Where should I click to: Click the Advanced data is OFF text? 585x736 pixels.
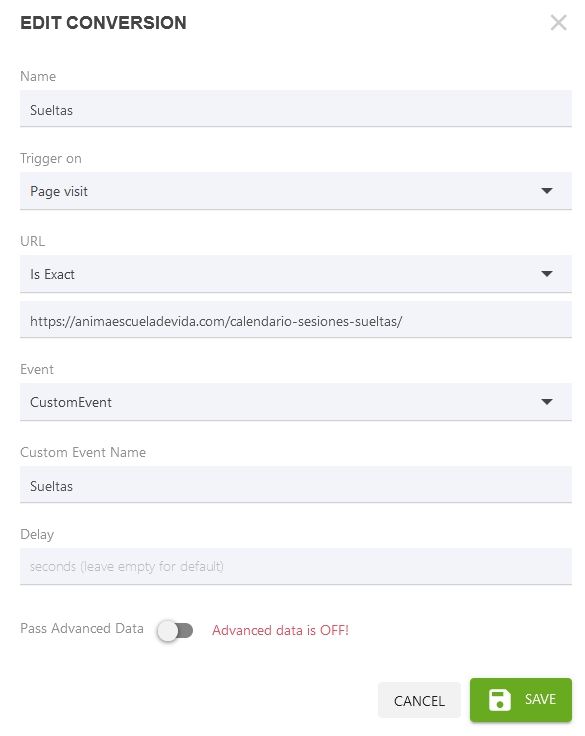tap(280, 630)
